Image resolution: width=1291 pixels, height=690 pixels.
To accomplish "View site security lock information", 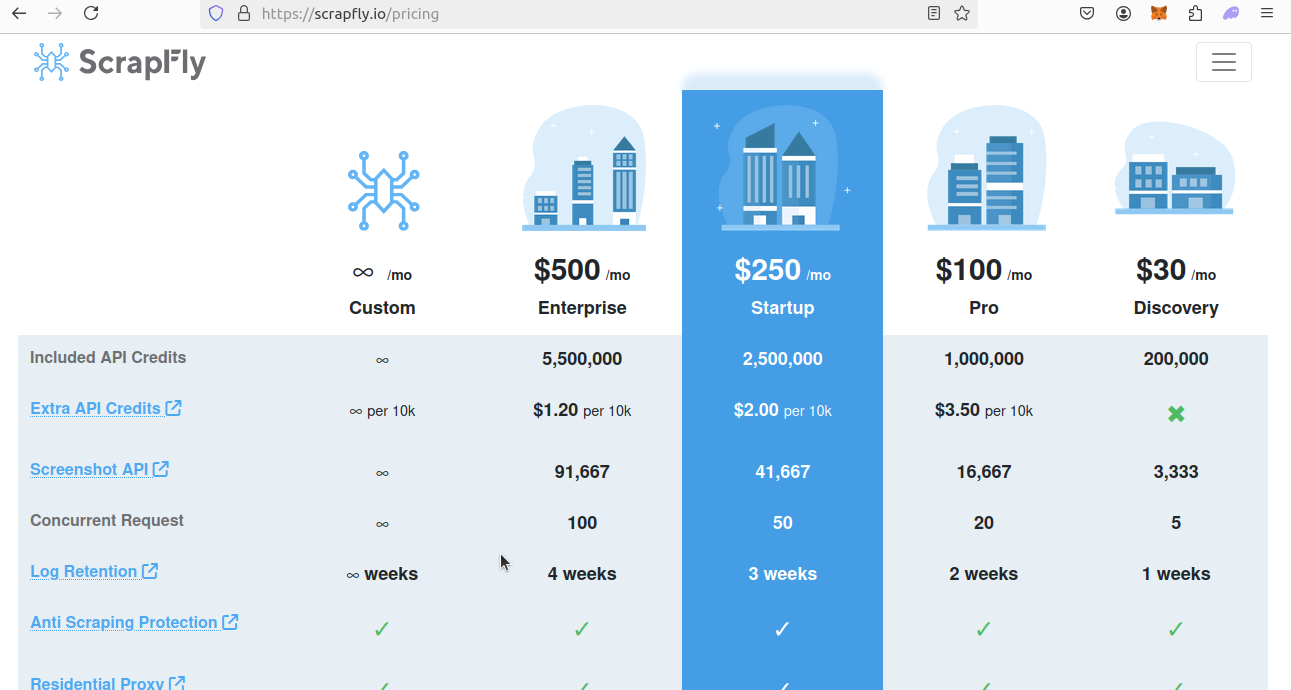I will (x=243, y=14).
